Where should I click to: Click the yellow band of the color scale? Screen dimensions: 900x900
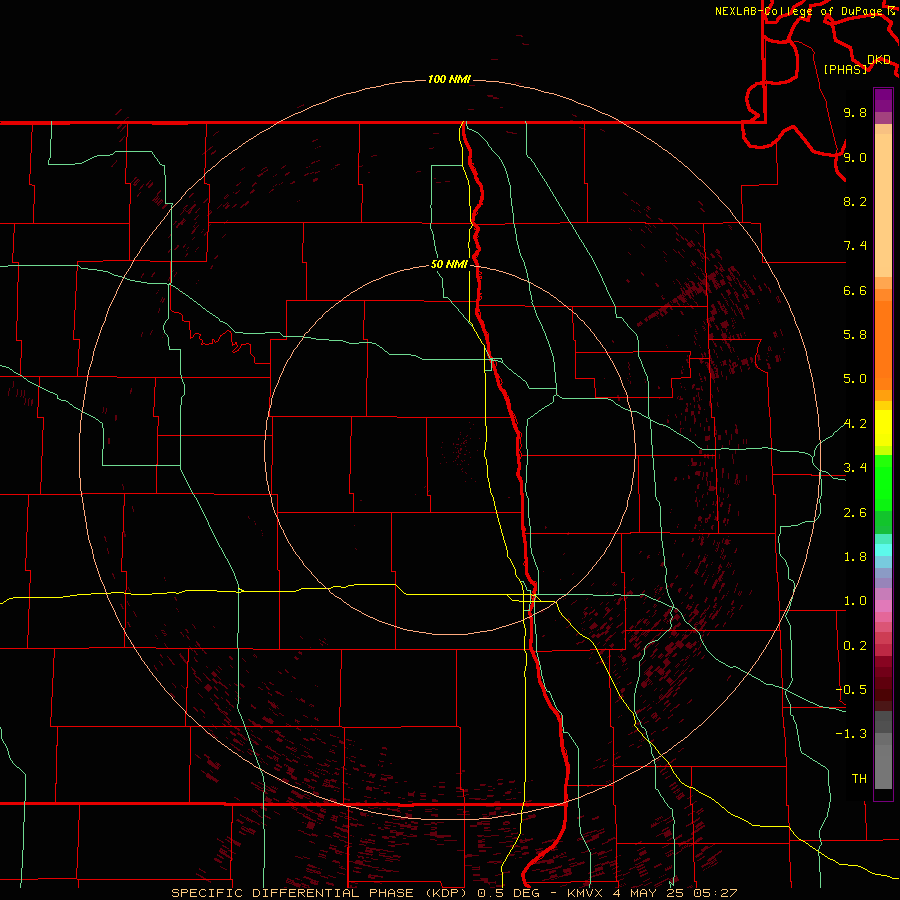[x=883, y=428]
